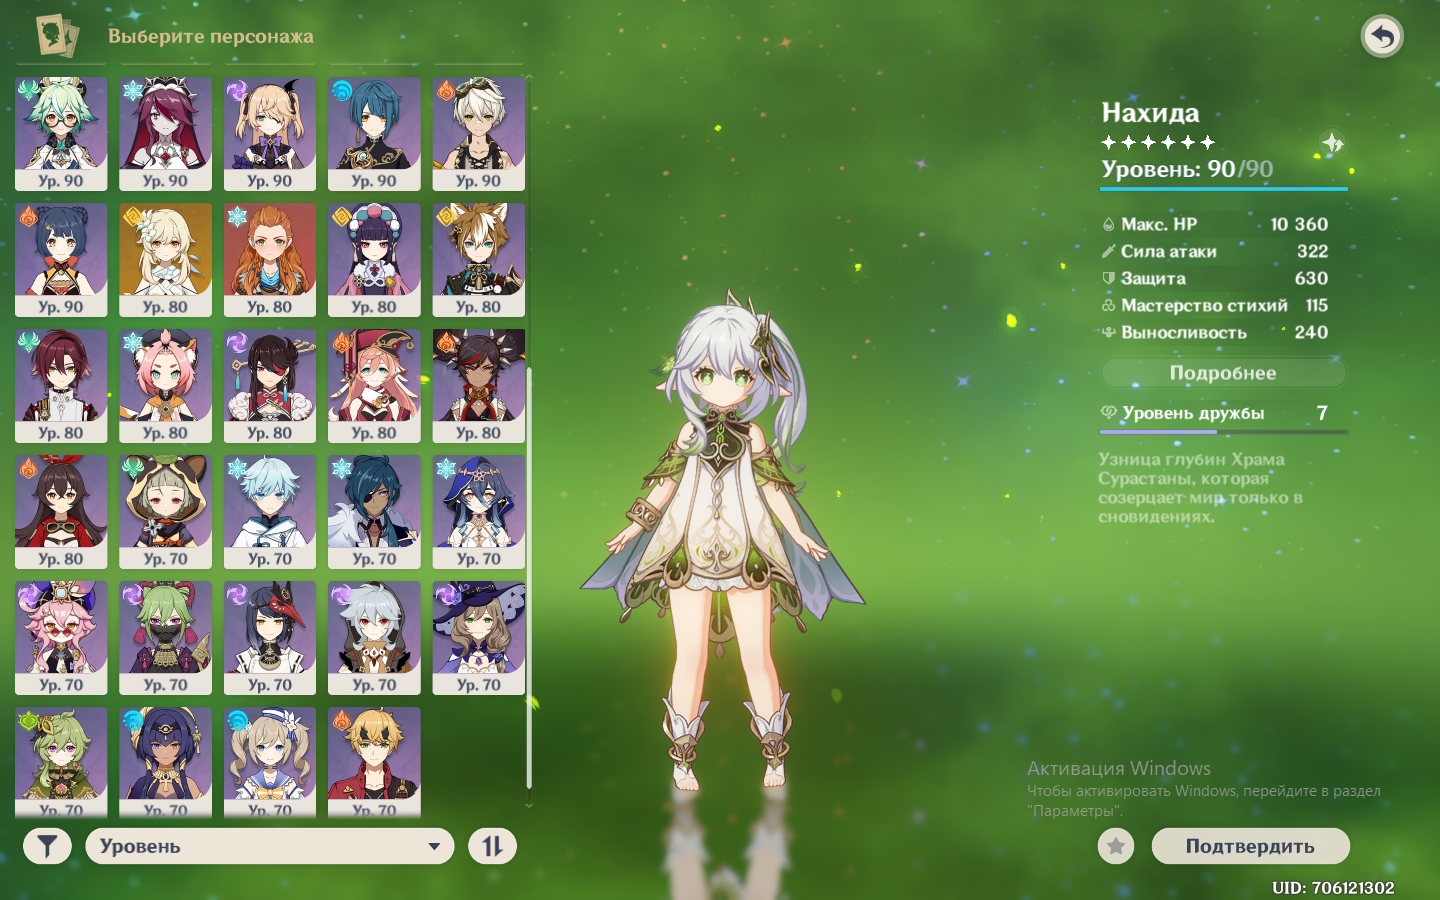Viewport: 1440px width, 900px height.
Task: Select Candace, the dark-skinned Hydro woman
Action: [165, 762]
